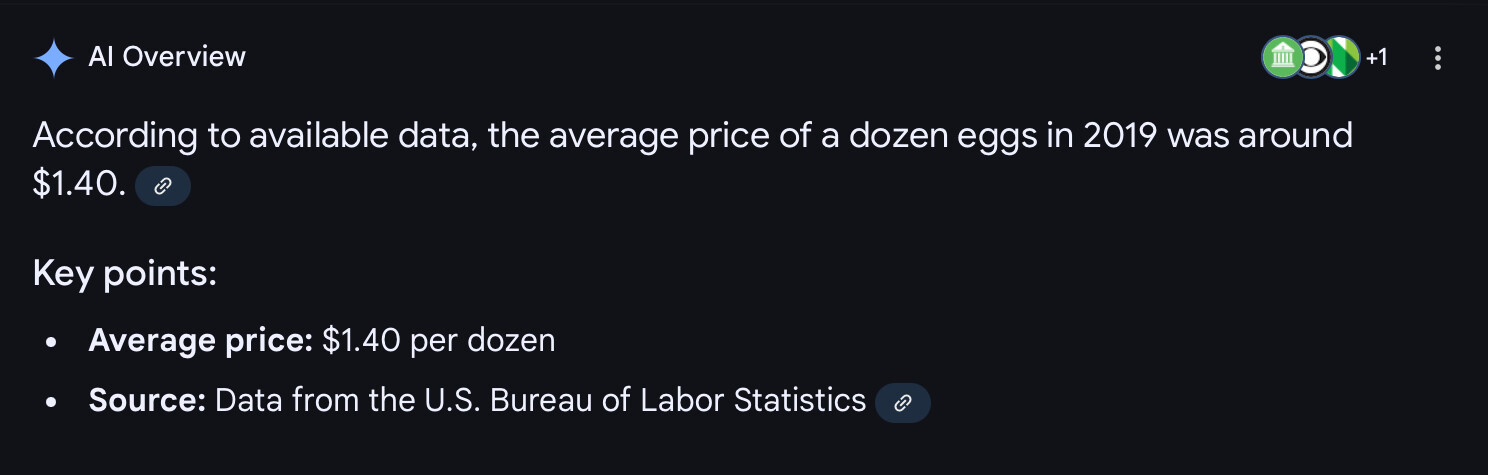1488x475 pixels.
Task: Click the Key points: heading
Action: point(125,273)
